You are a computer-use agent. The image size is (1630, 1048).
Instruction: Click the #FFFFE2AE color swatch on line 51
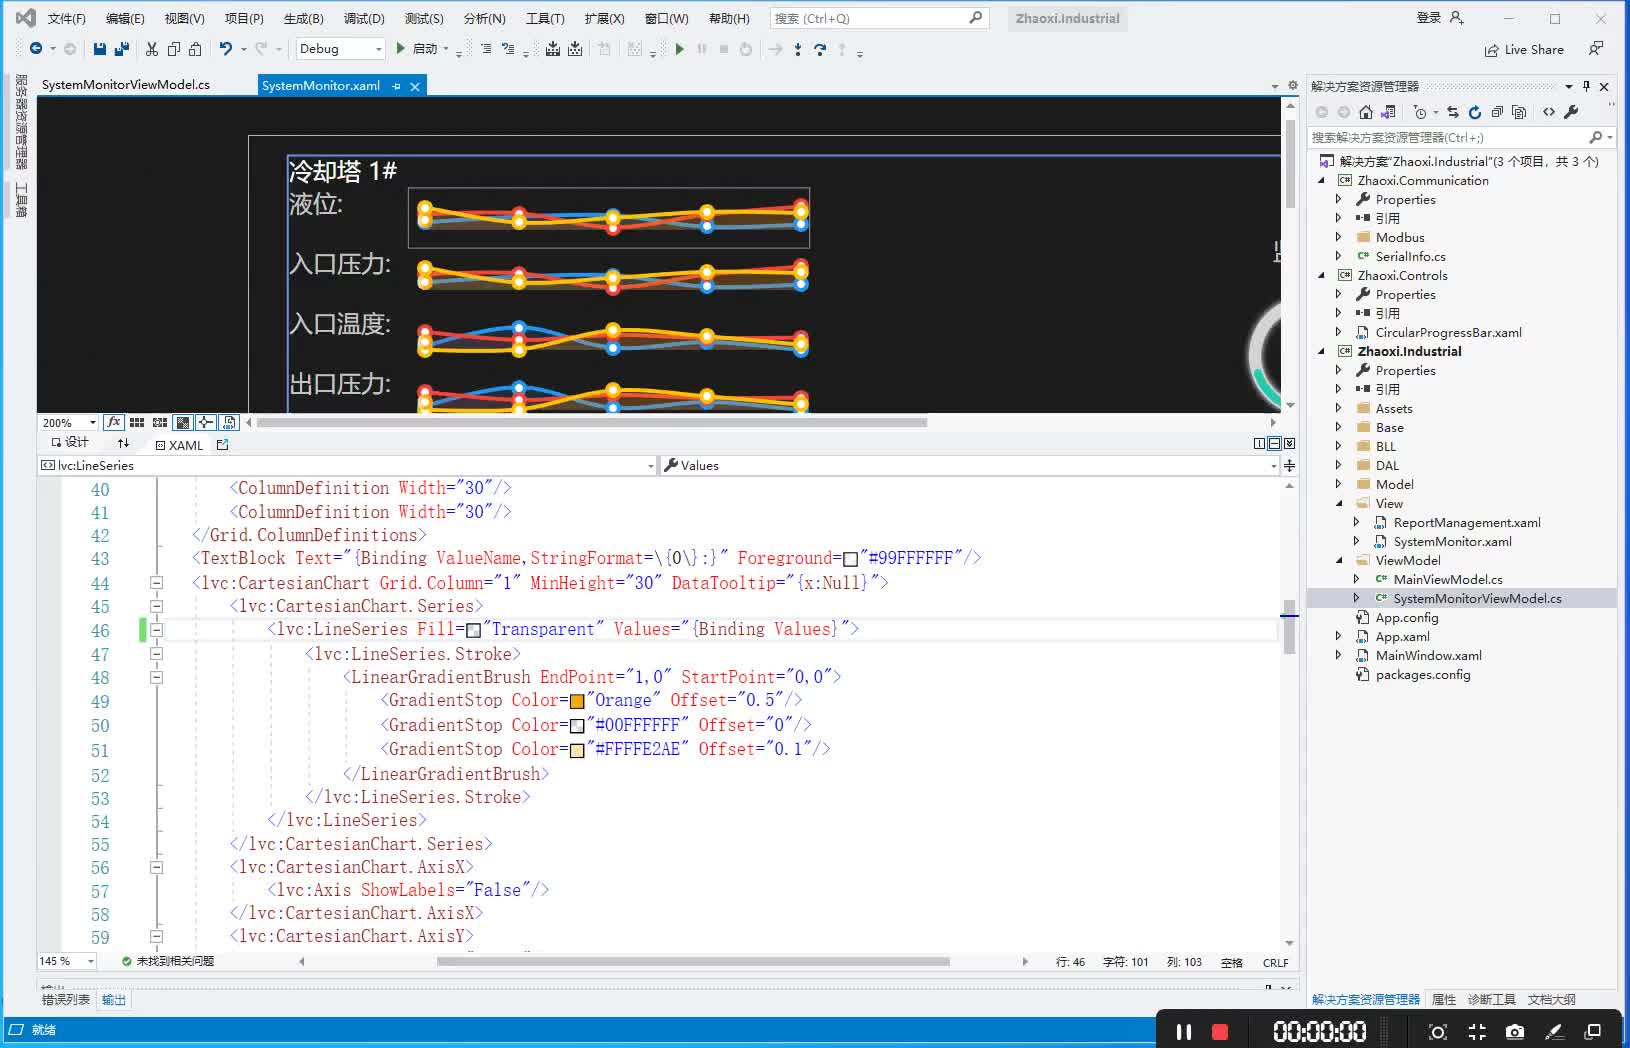577,750
